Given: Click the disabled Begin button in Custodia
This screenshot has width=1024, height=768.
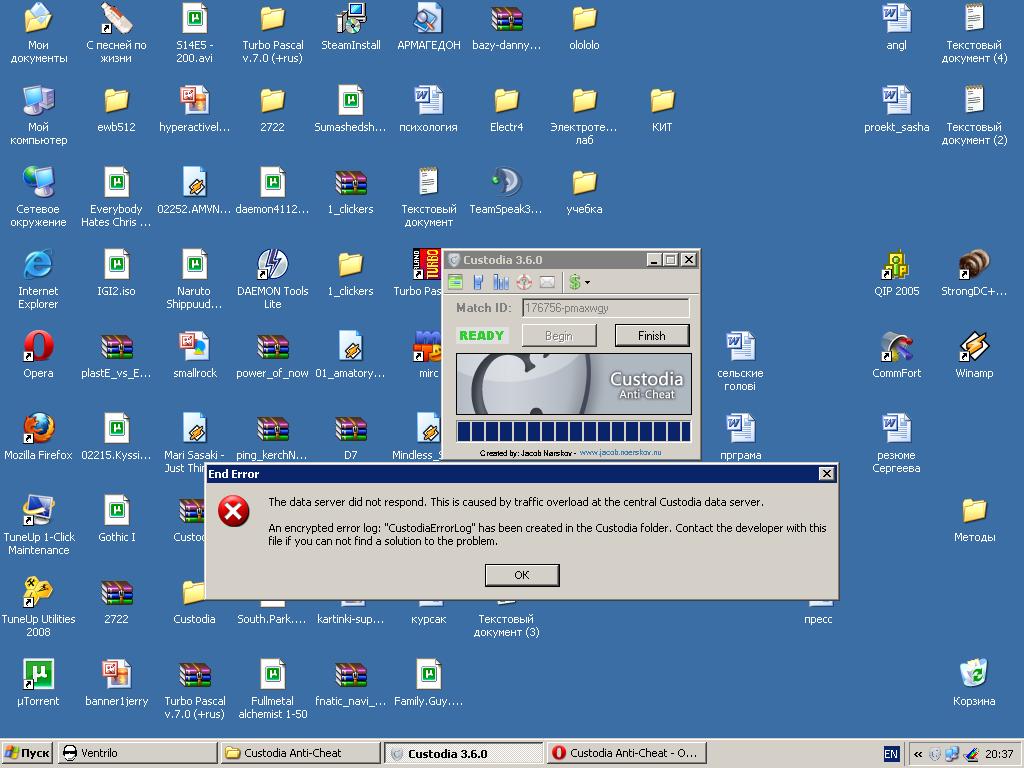Looking at the screenshot, I should (559, 336).
